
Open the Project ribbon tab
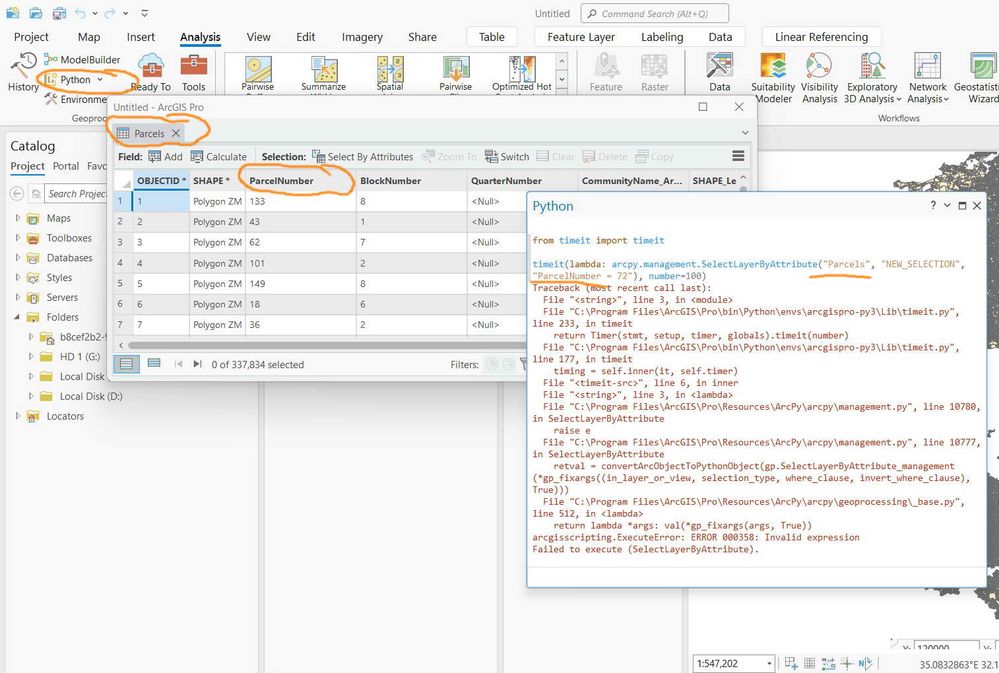(x=31, y=37)
